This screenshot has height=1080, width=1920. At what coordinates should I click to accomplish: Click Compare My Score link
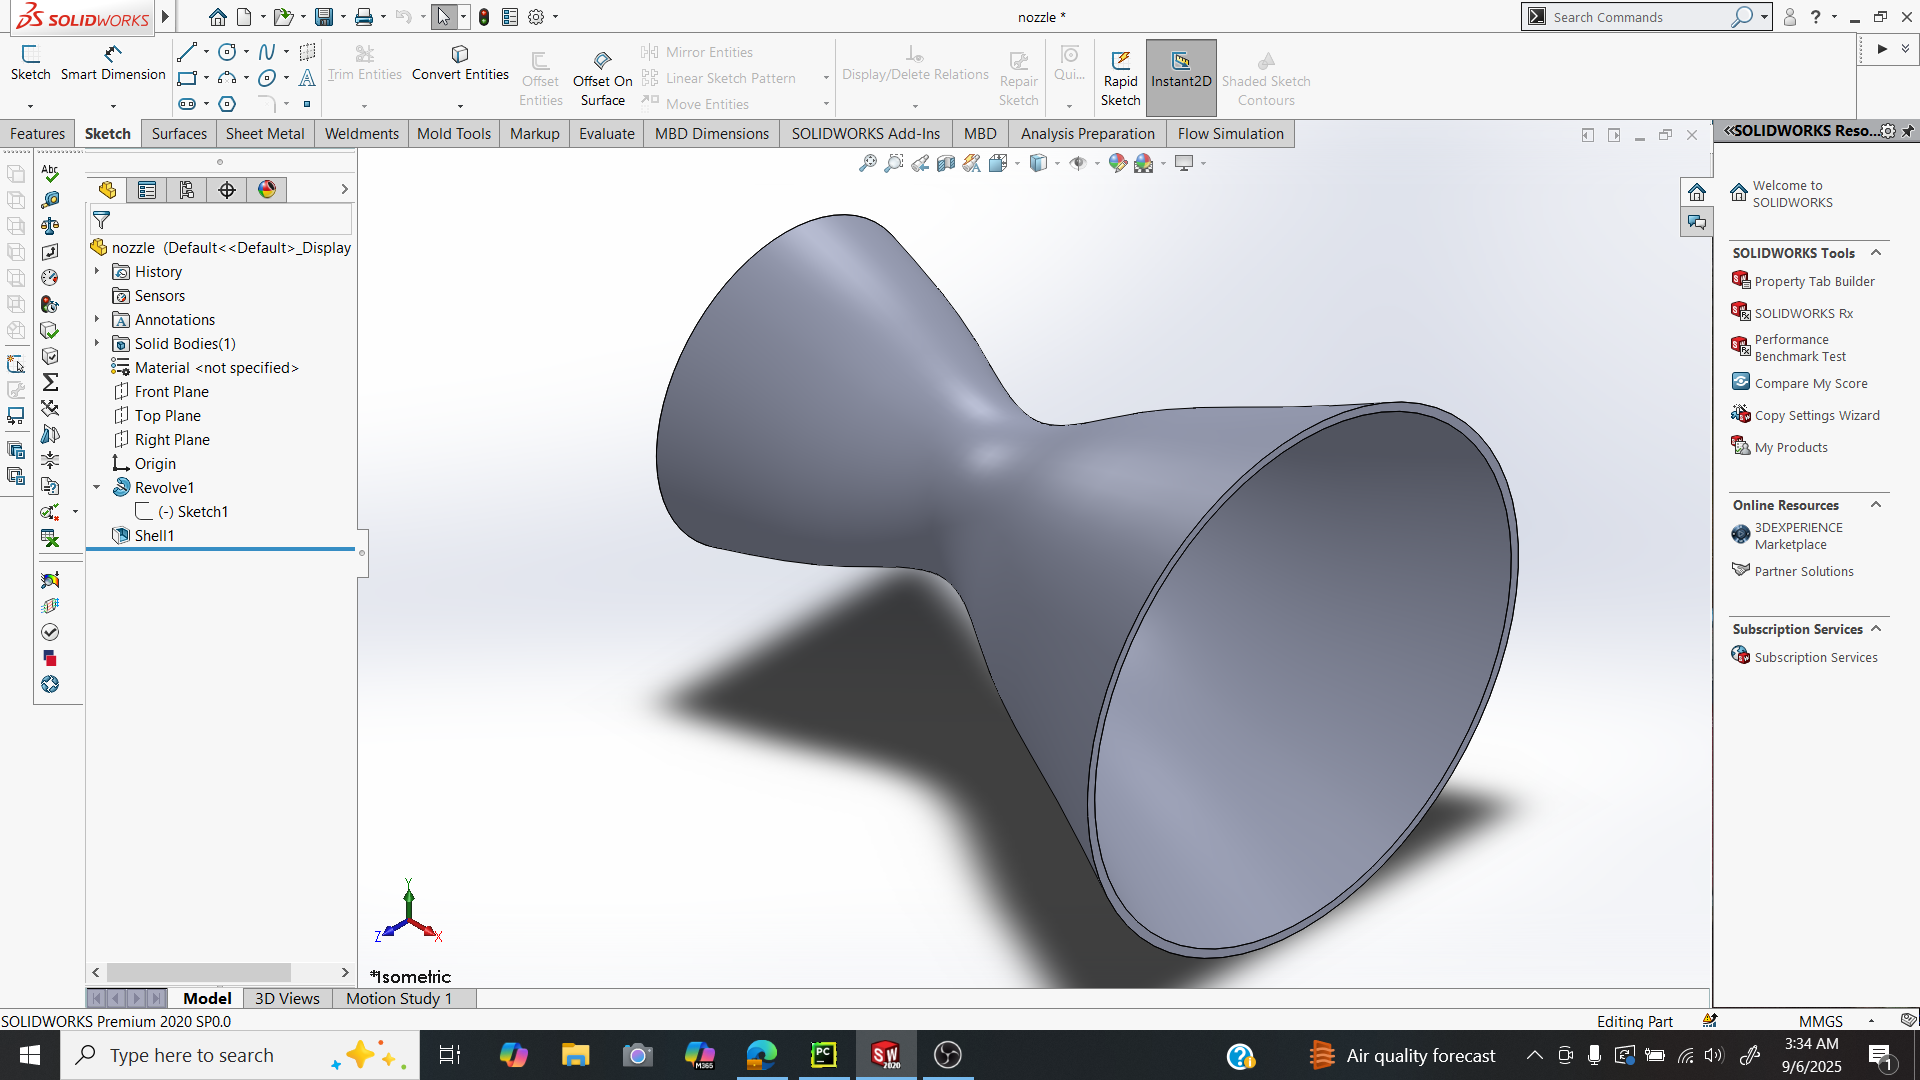1810,383
